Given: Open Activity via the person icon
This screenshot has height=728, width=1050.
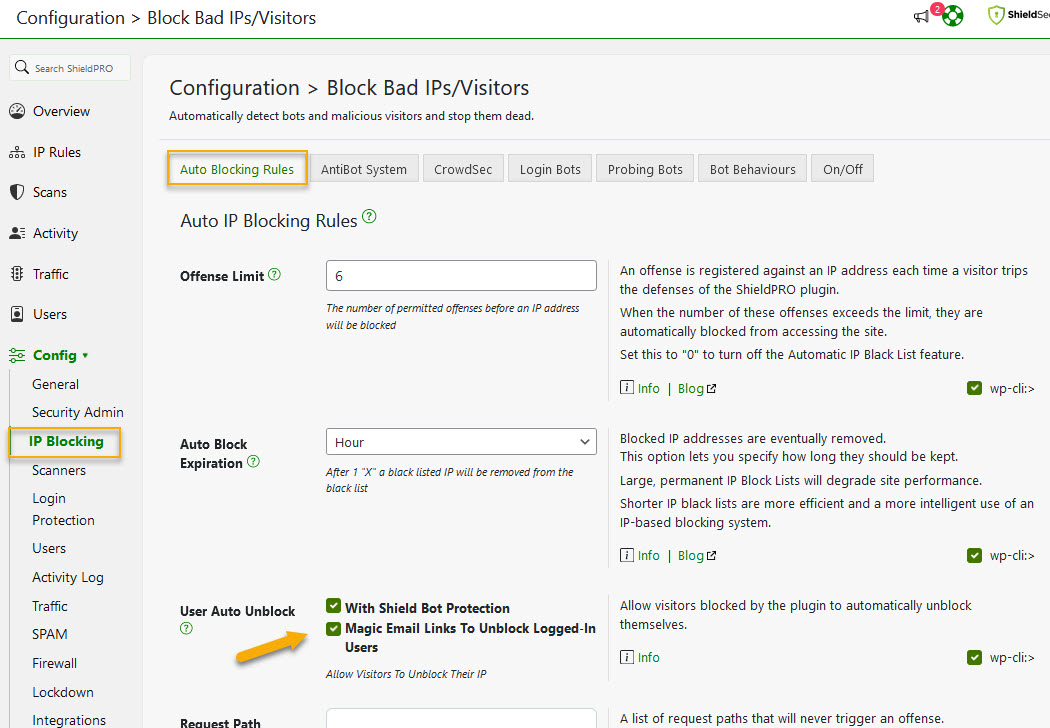Looking at the screenshot, I should (x=17, y=233).
